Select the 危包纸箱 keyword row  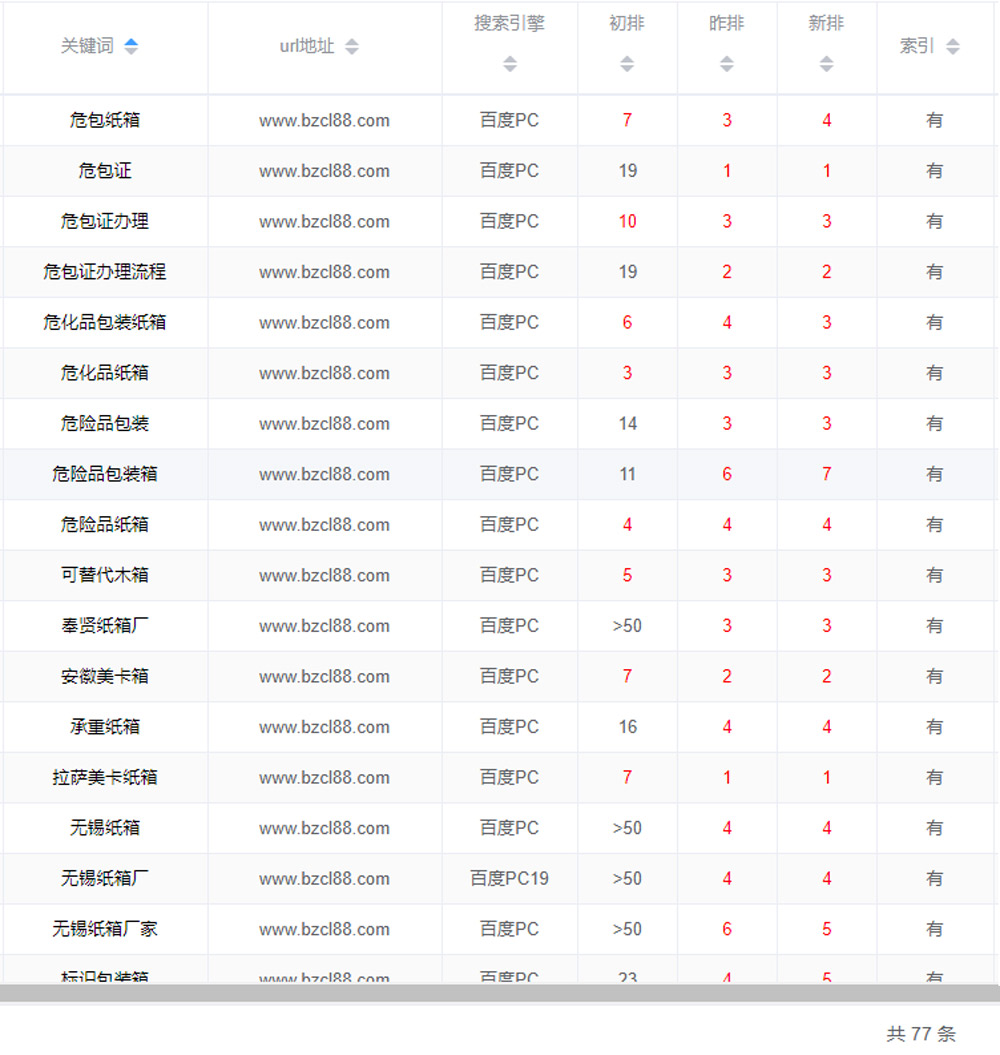coord(105,120)
